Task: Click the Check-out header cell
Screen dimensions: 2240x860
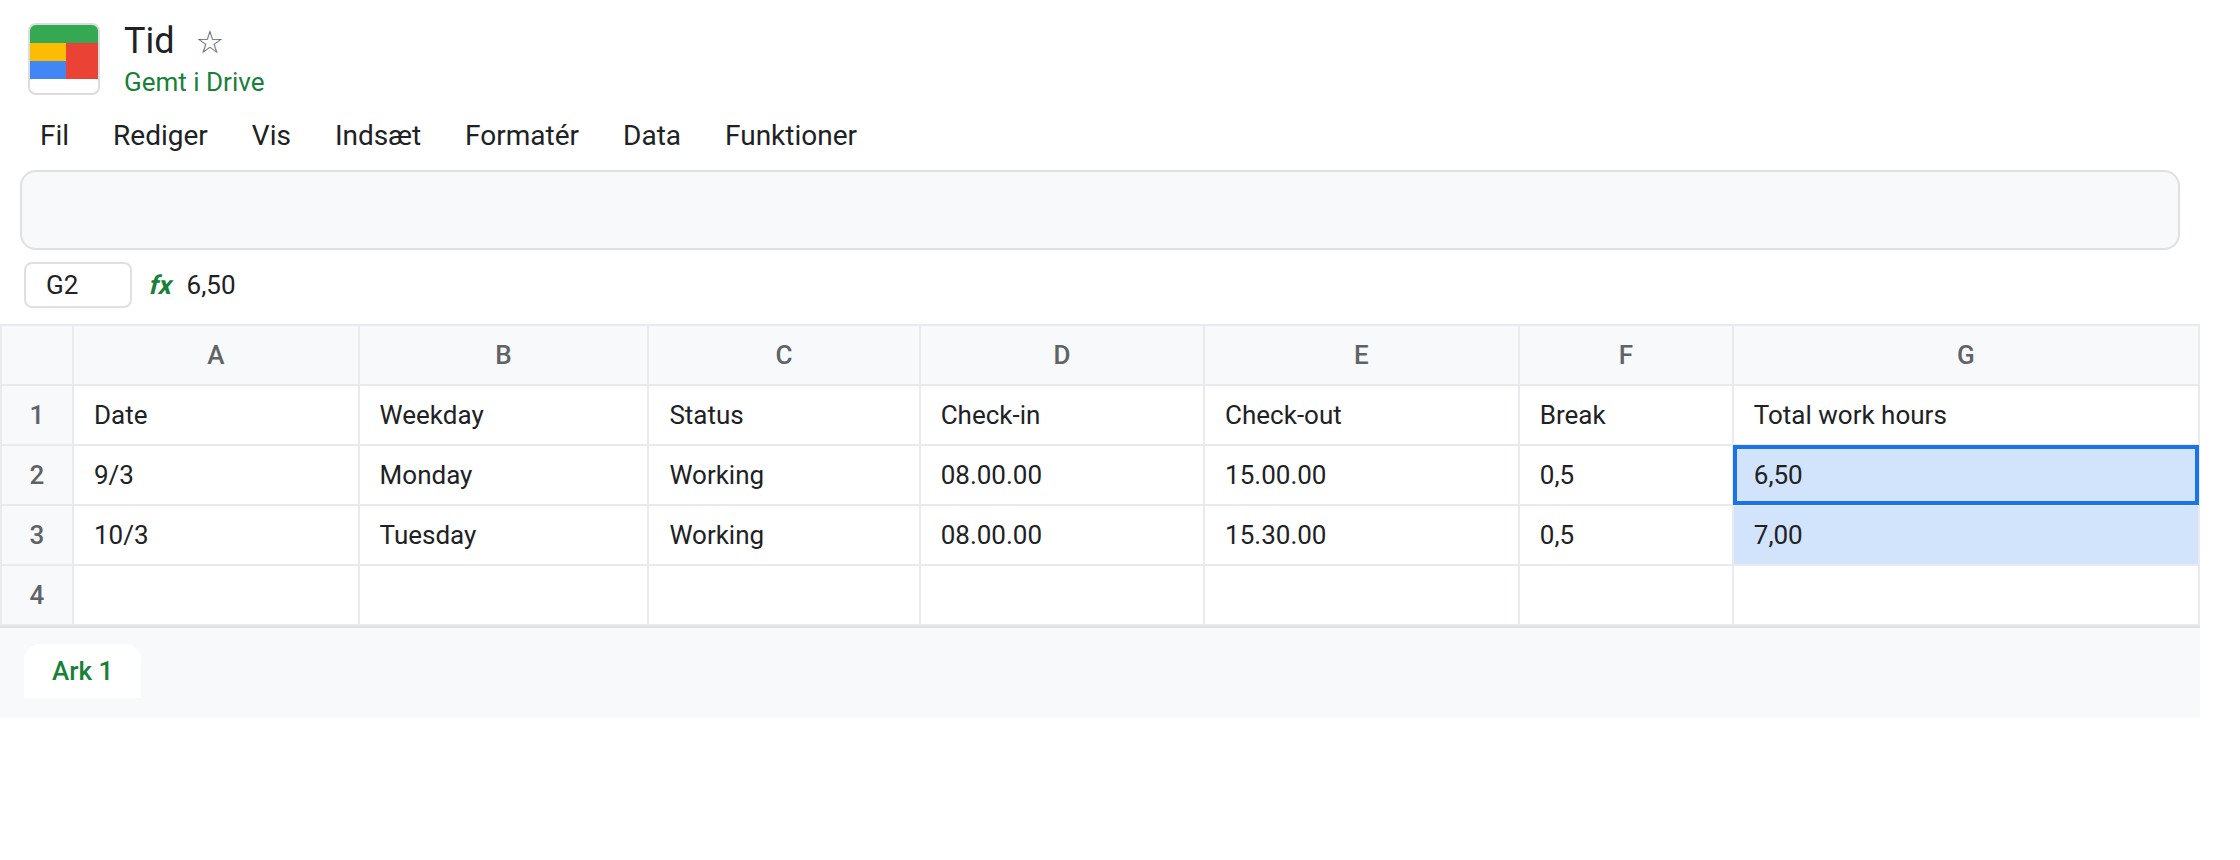Action: click(1362, 415)
